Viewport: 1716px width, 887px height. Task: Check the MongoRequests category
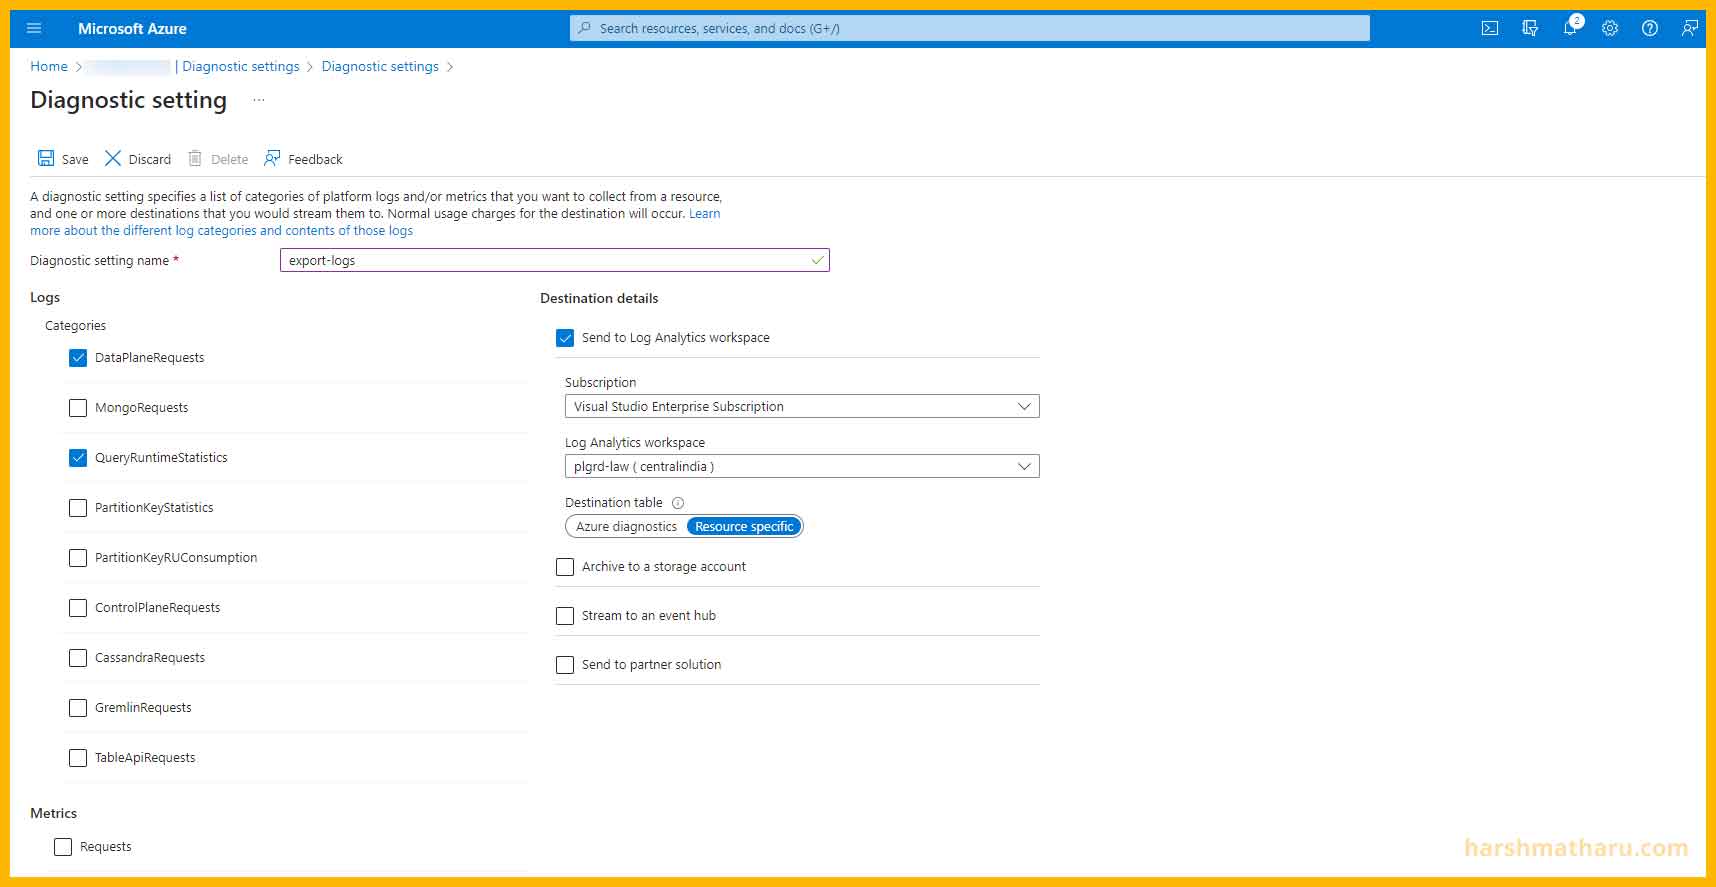[78, 408]
